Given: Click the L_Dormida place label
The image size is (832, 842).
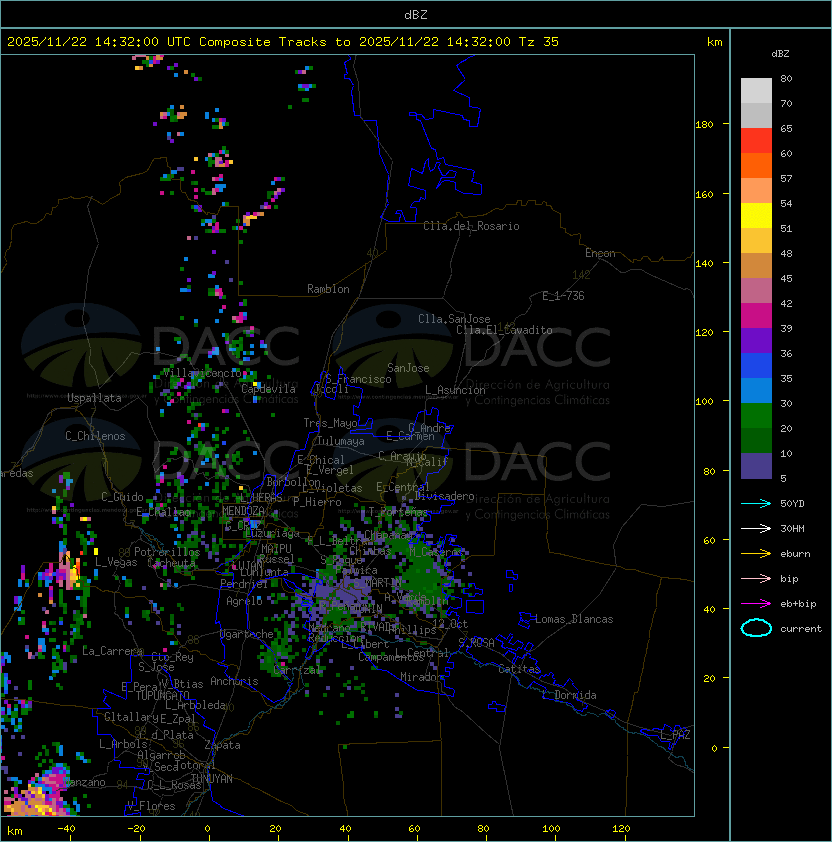Looking at the screenshot, I should point(569,695).
